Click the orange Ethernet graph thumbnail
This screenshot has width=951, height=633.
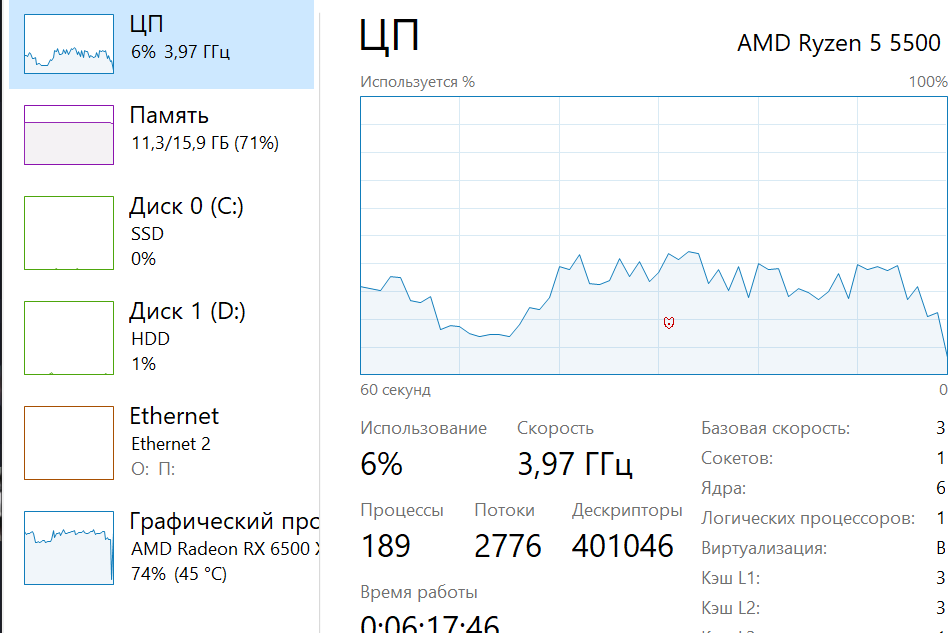pos(69,443)
